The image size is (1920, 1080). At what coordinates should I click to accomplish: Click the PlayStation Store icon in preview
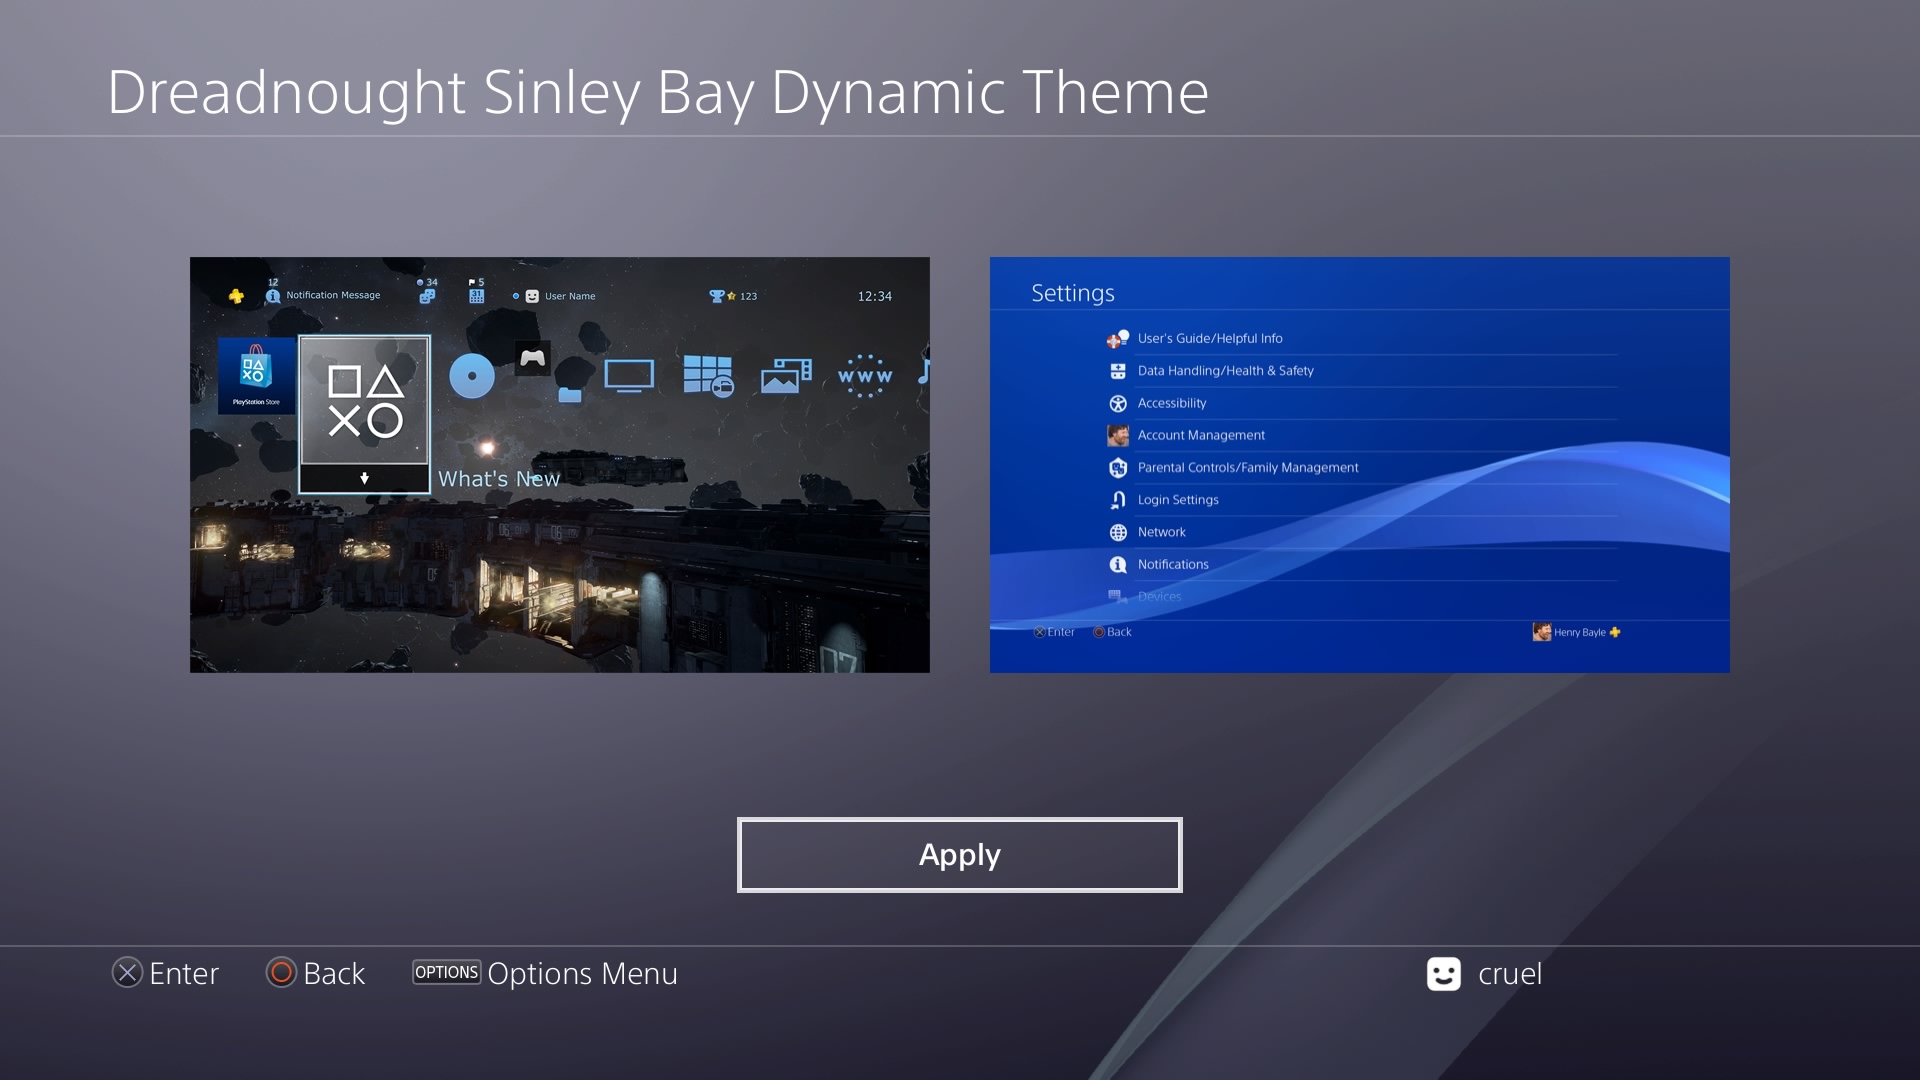(x=256, y=375)
